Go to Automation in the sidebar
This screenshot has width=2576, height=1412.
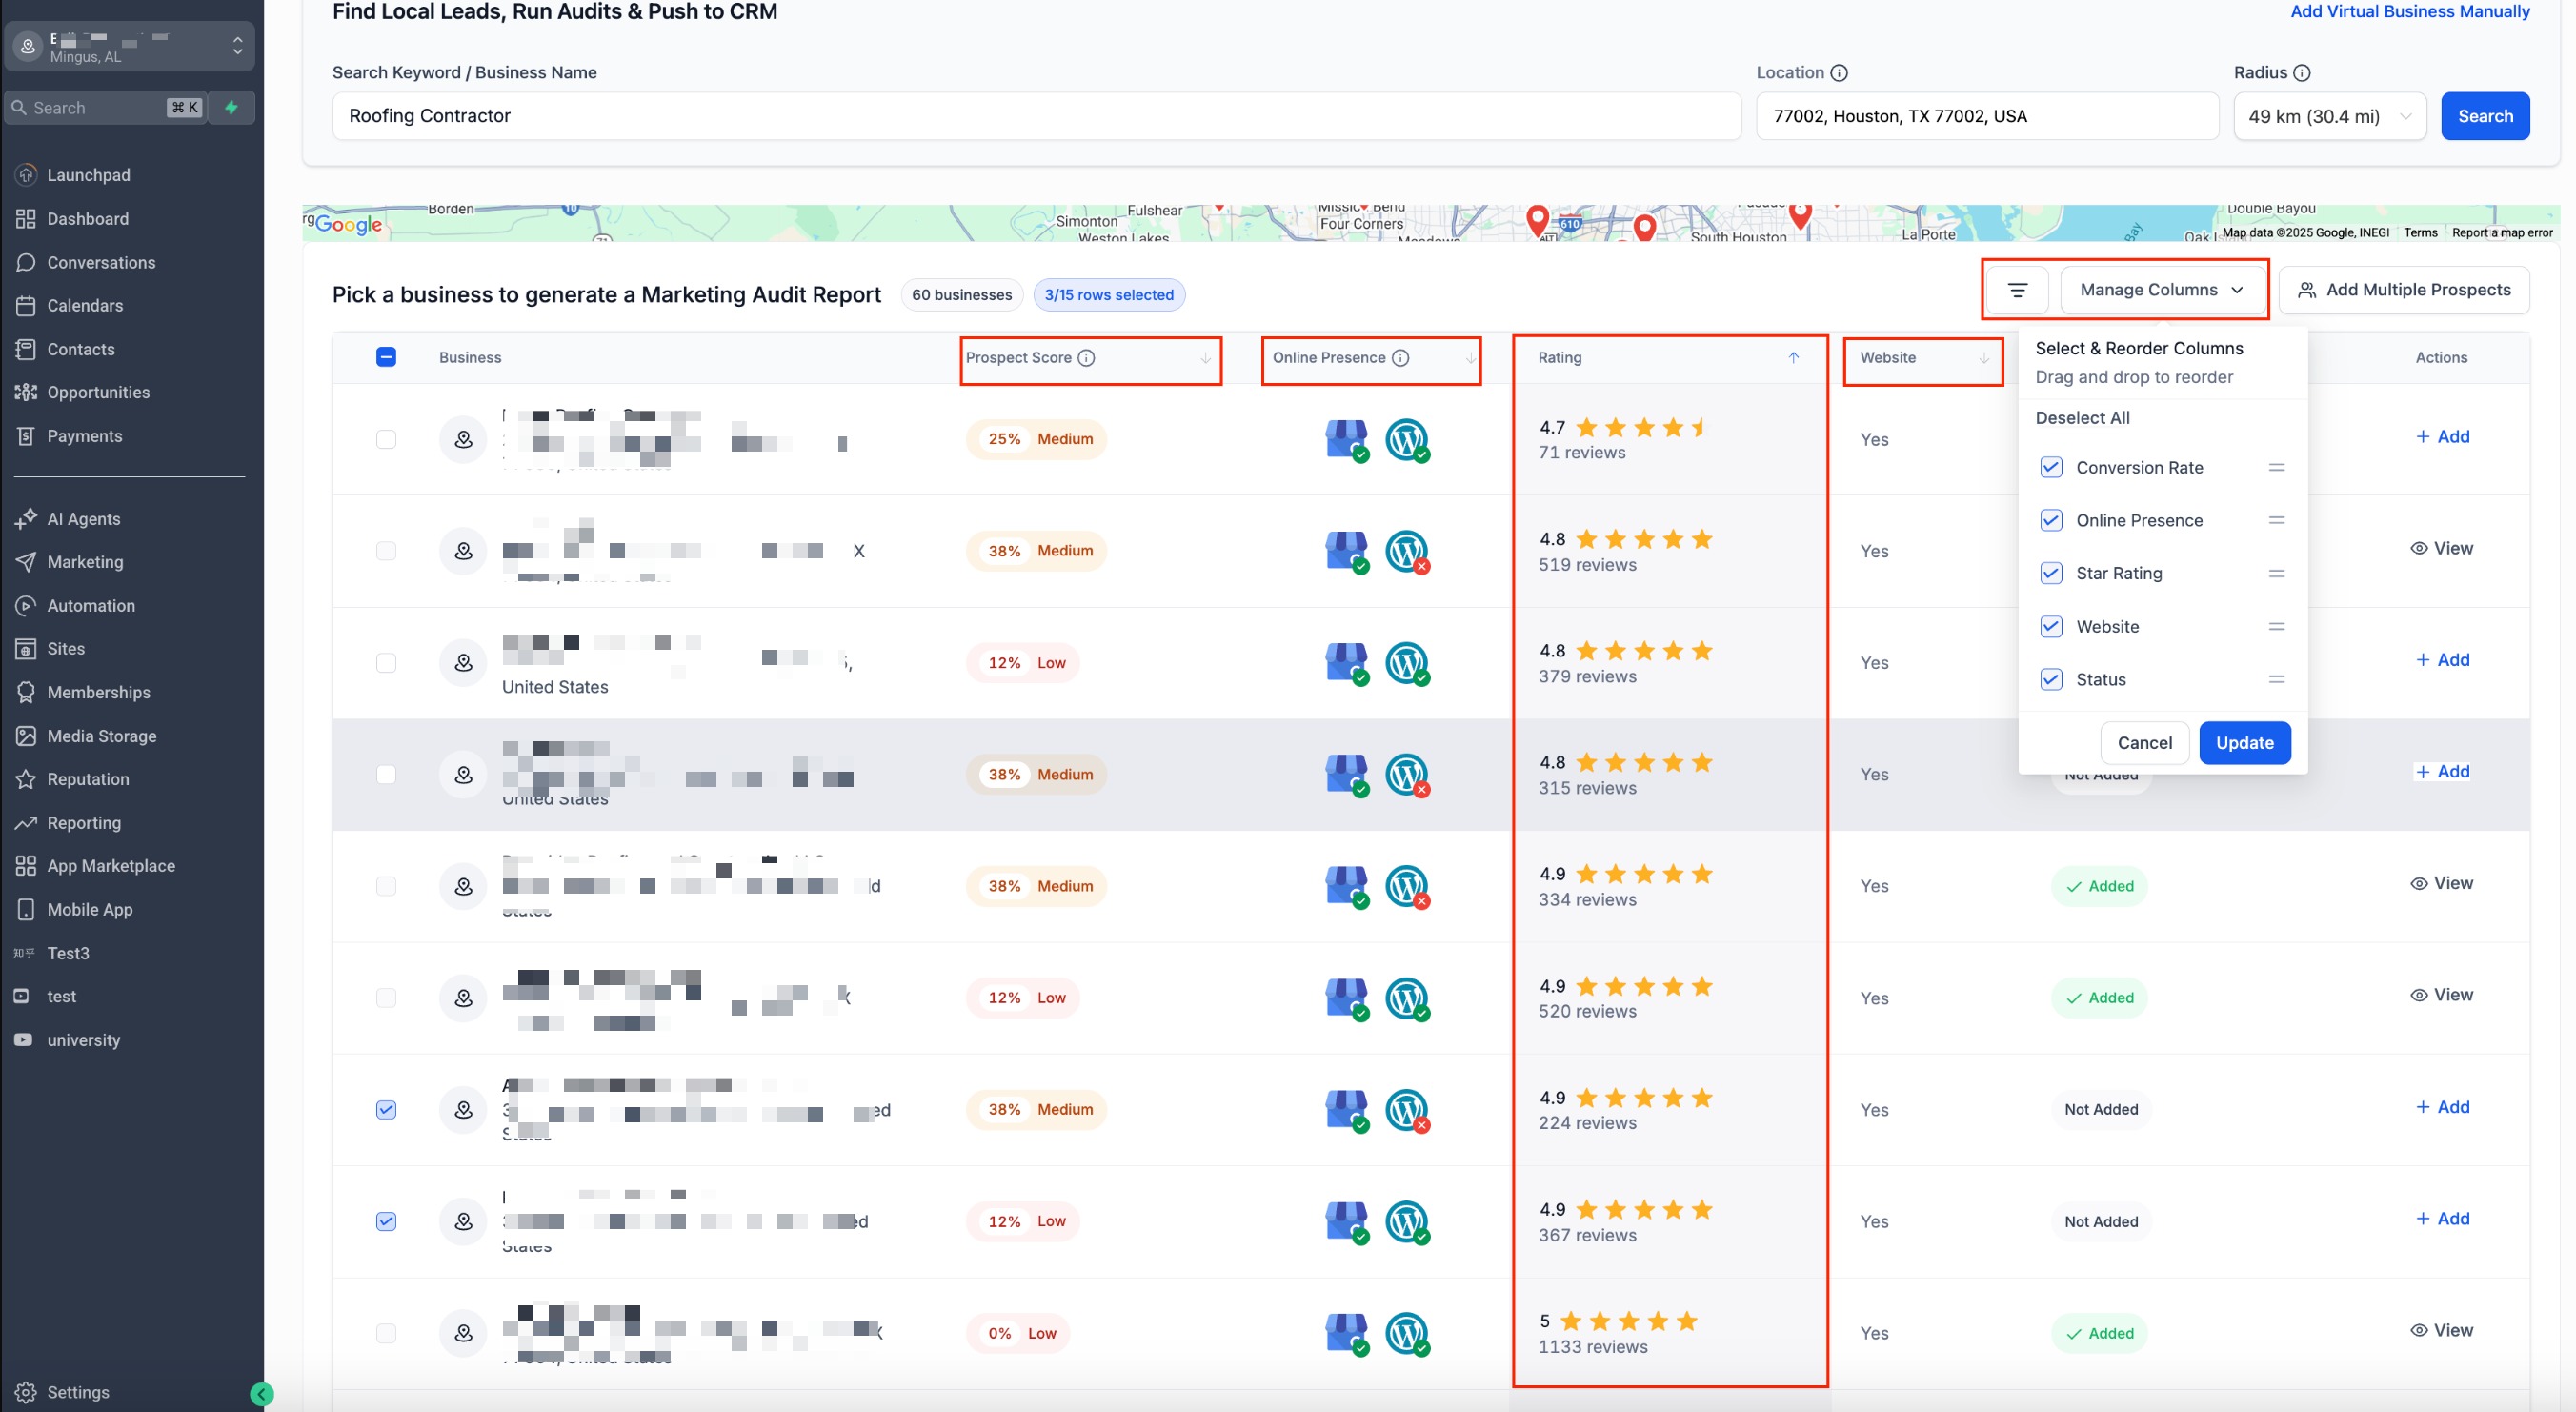[x=90, y=605]
